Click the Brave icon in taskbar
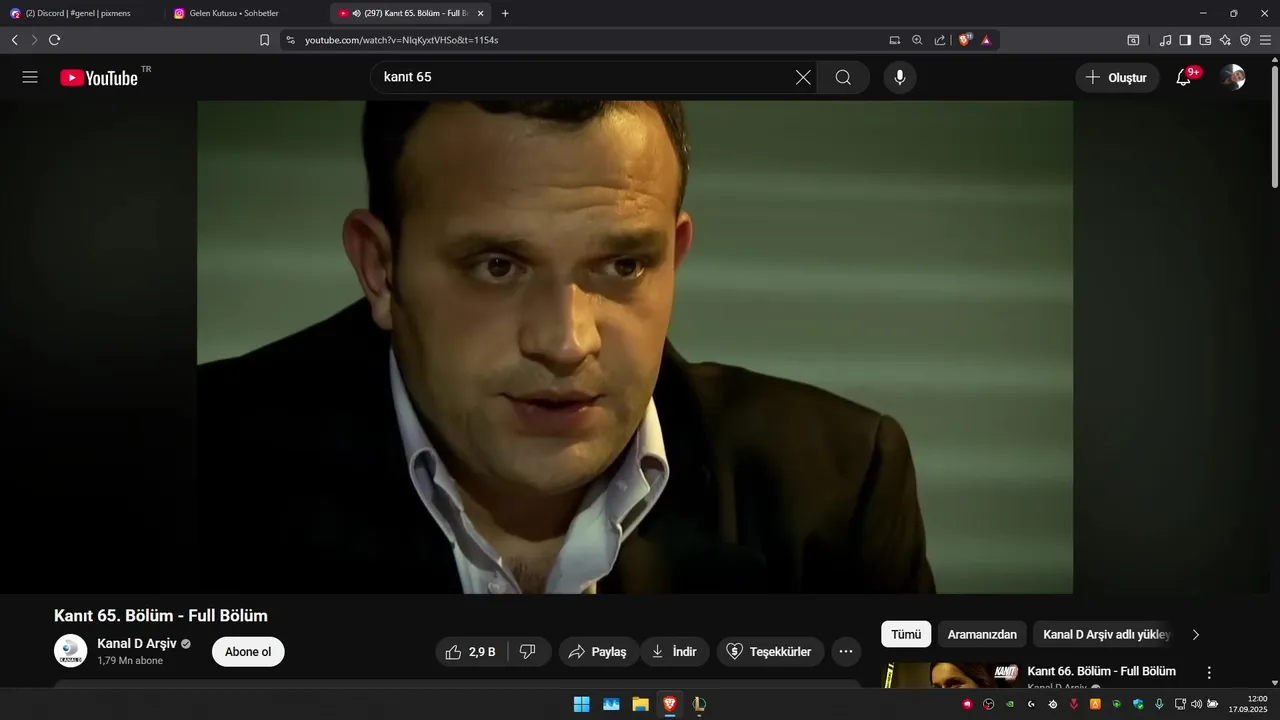 669,704
